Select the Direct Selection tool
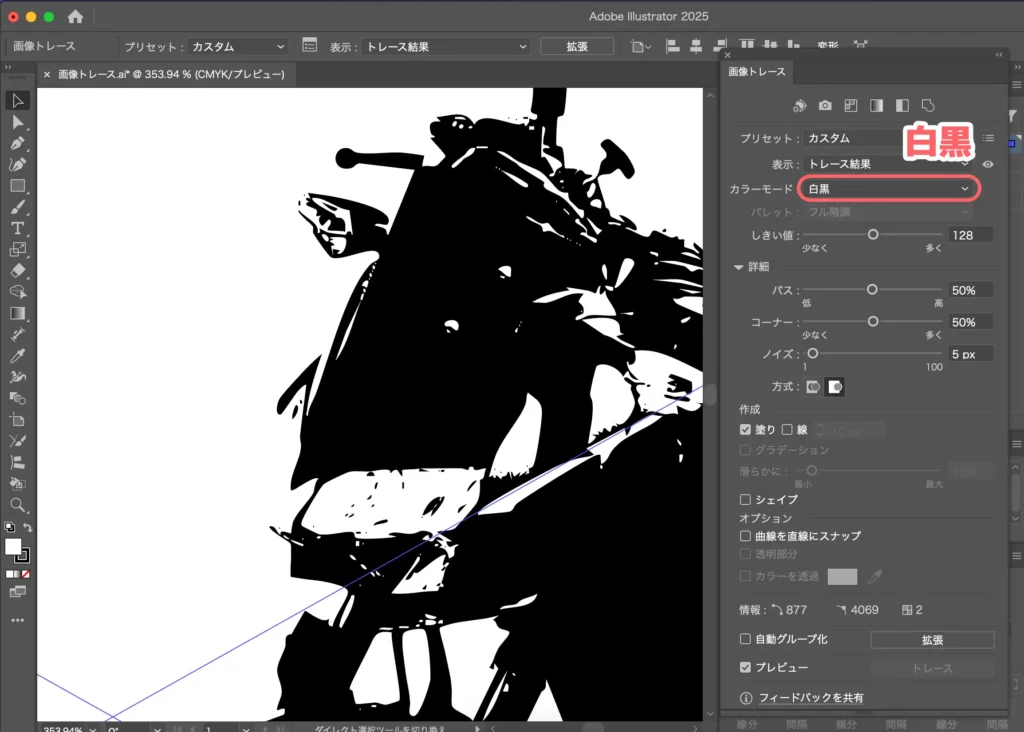Screen dimensions: 1024x732 tap(17, 122)
